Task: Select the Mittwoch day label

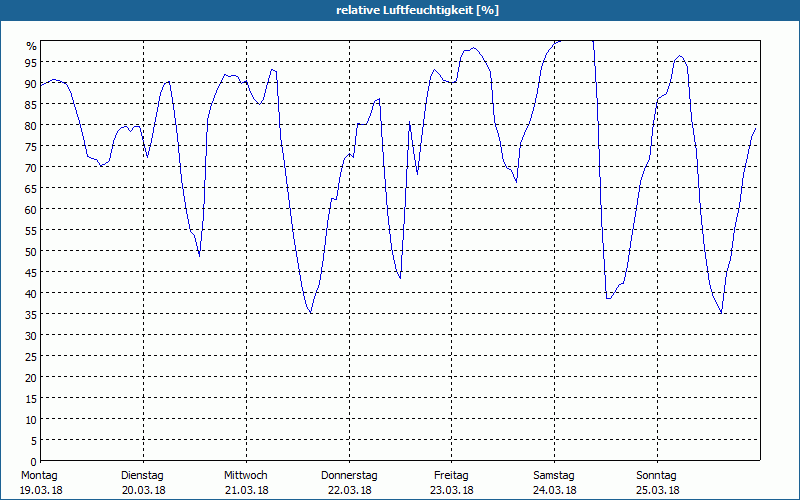Action: 245,475
